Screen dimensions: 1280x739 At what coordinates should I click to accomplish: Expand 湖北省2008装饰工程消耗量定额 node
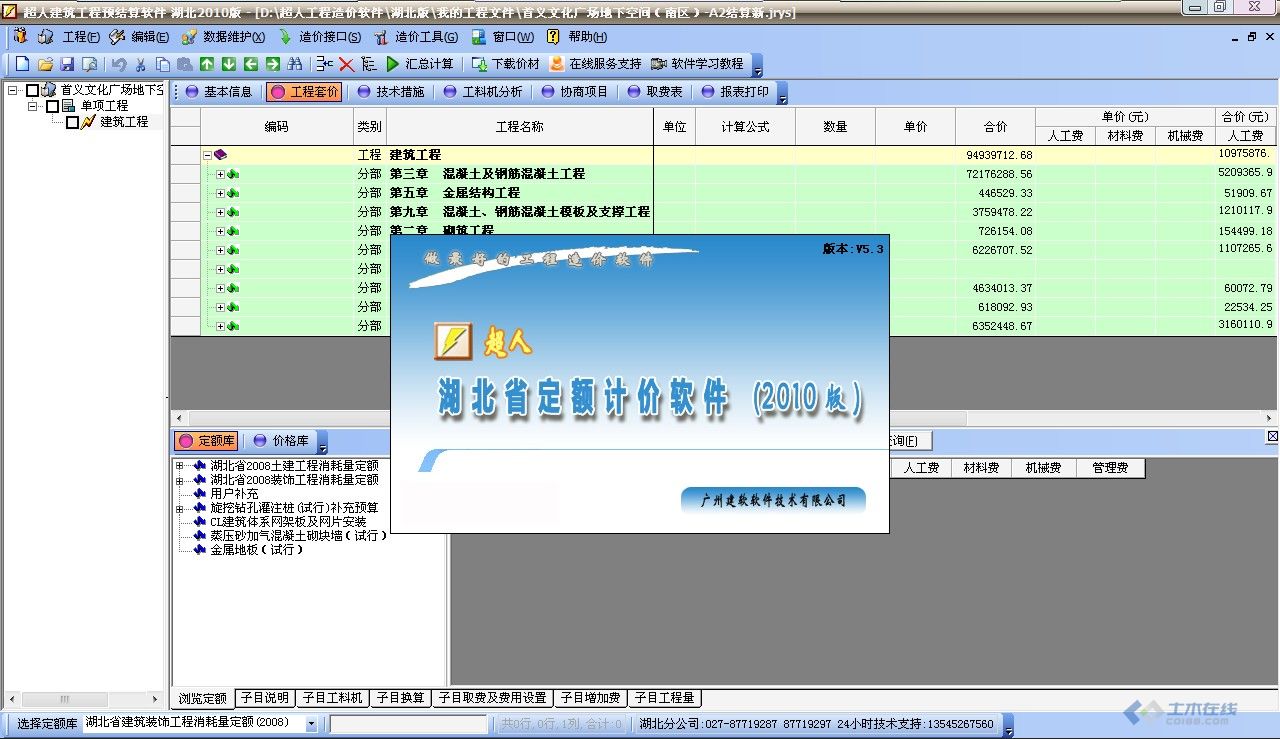click(x=180, y=480)
